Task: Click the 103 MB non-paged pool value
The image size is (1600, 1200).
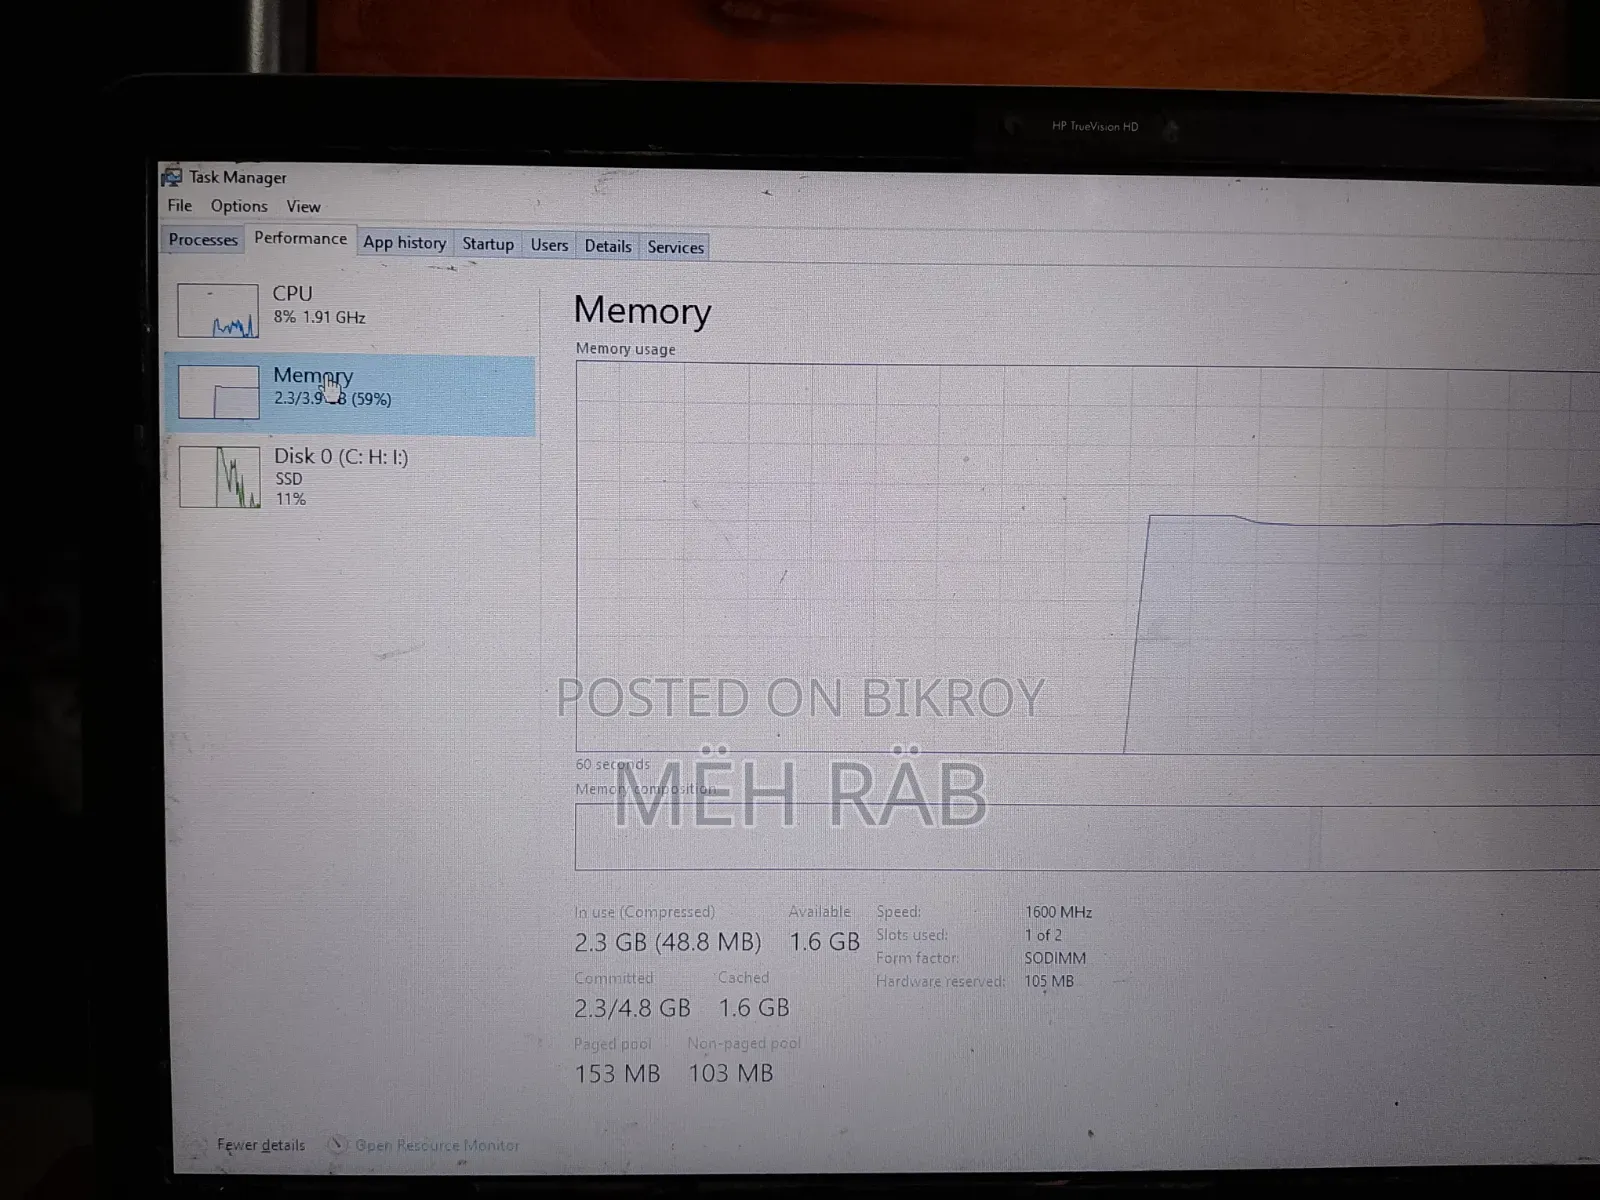Action: tap(731, 1074)
